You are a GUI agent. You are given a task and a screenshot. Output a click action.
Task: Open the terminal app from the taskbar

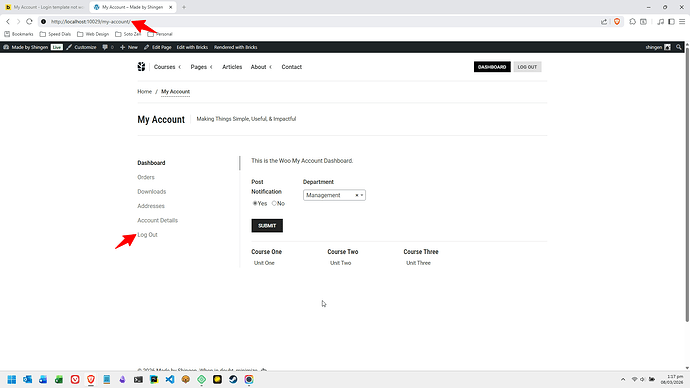[138, 379]
